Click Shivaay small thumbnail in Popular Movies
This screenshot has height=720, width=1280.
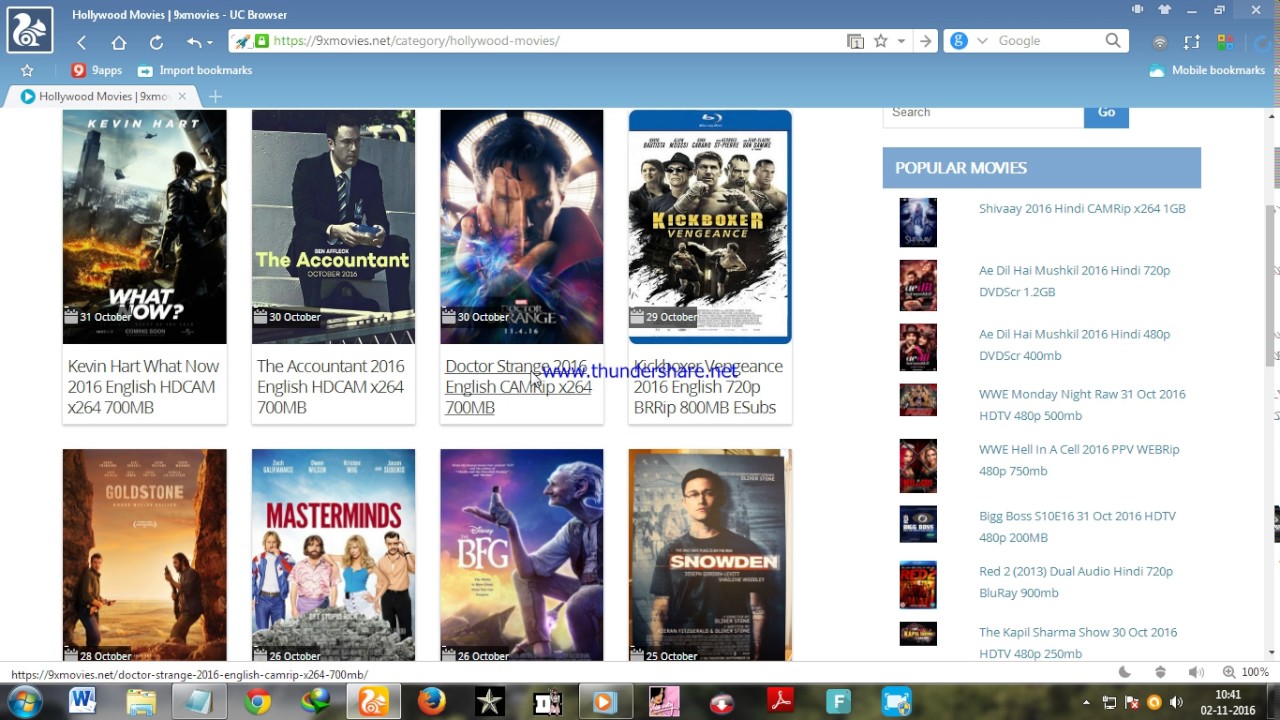pyautogui.click(x=918, y=222)
